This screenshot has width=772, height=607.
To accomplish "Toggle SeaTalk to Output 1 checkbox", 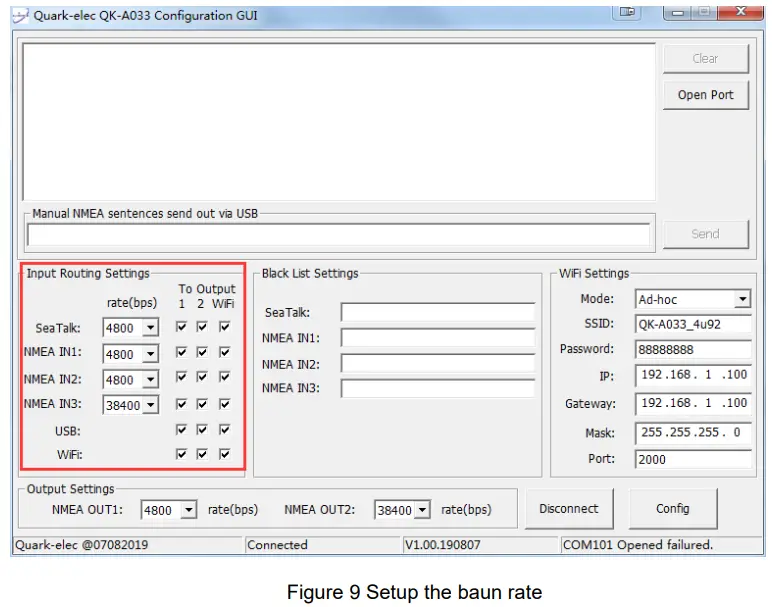I will (181, 326).
